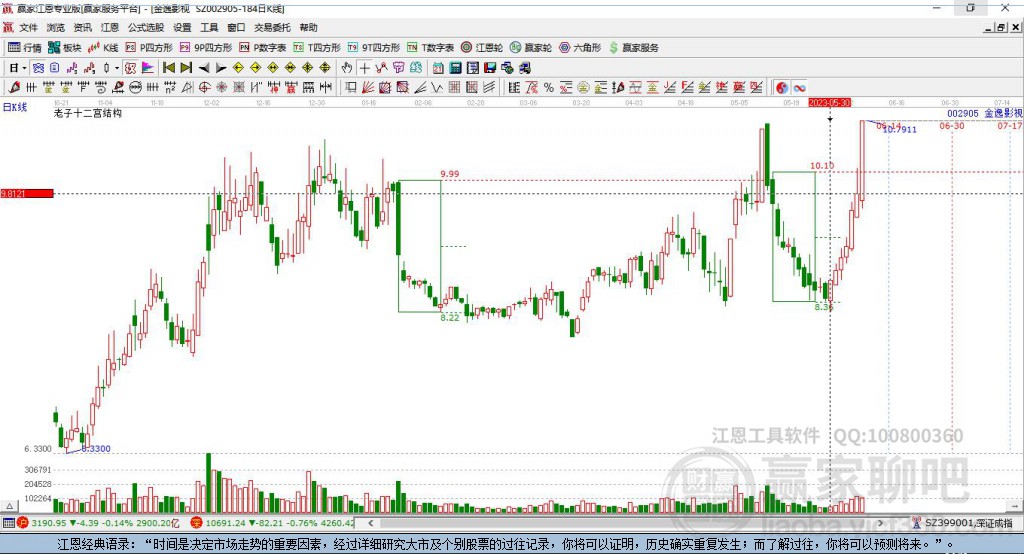Screen dimensions: 1024x554
Task: Select the circle cycle tool
Action: coord(135,88)
